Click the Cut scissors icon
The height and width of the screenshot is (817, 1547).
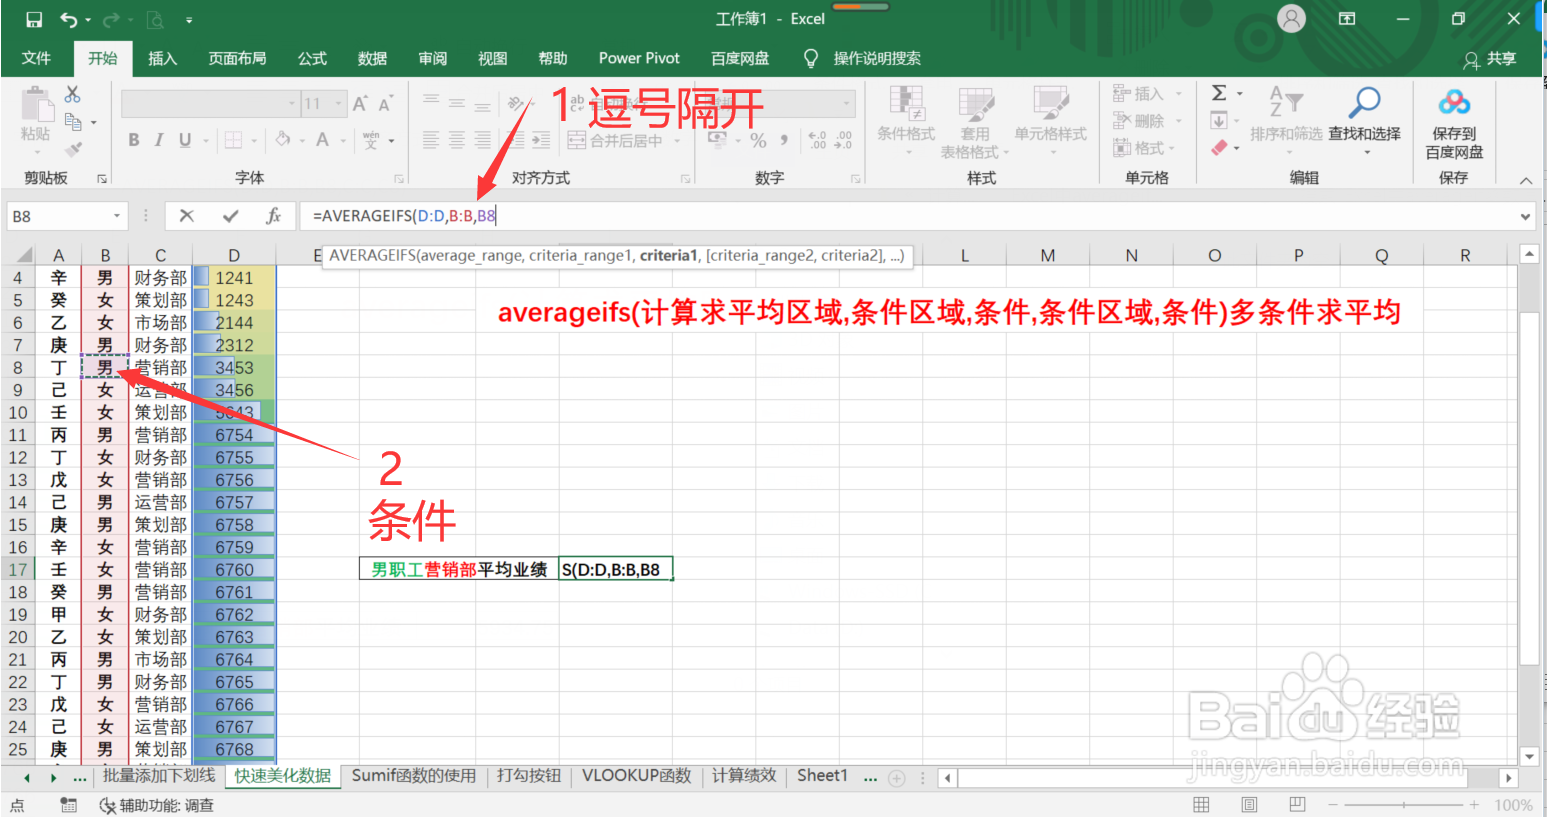pos(72,94)
